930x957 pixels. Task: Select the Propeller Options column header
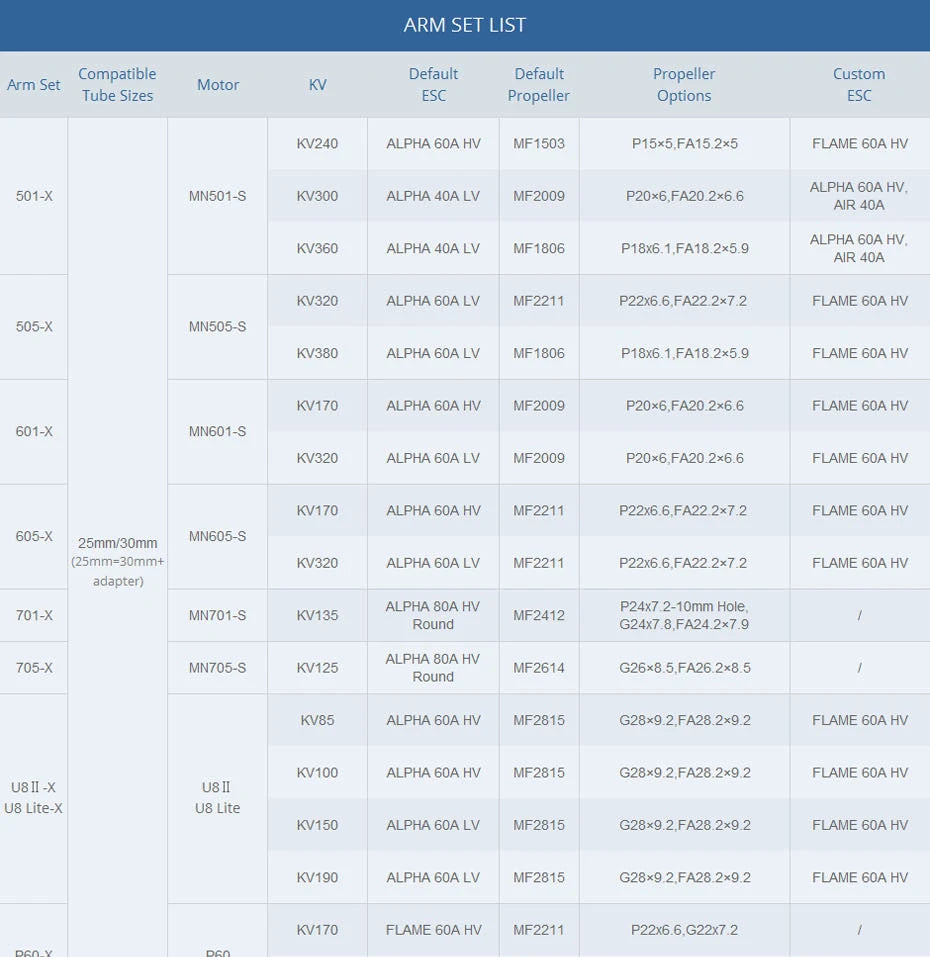684,85
